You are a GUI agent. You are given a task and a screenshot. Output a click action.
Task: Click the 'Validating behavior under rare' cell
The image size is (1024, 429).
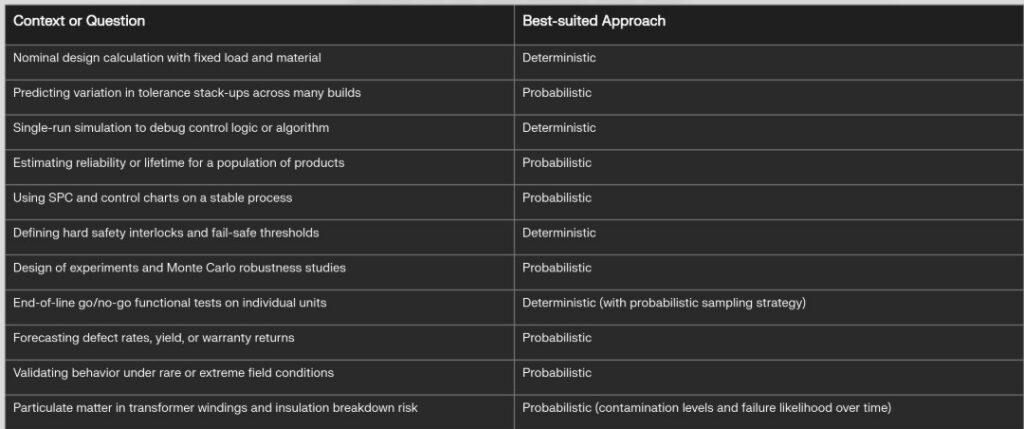point(173,373)
